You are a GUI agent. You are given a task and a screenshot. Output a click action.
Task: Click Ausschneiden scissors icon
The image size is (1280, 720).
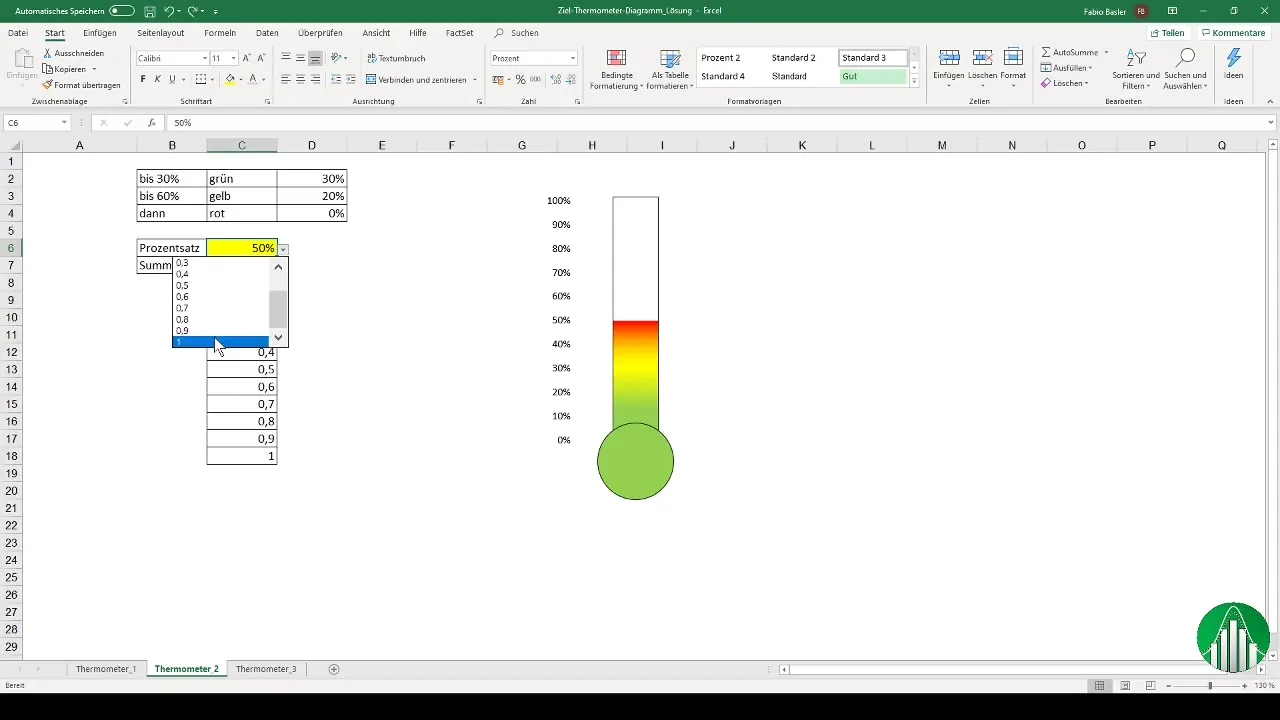click(x=48, y=53)
